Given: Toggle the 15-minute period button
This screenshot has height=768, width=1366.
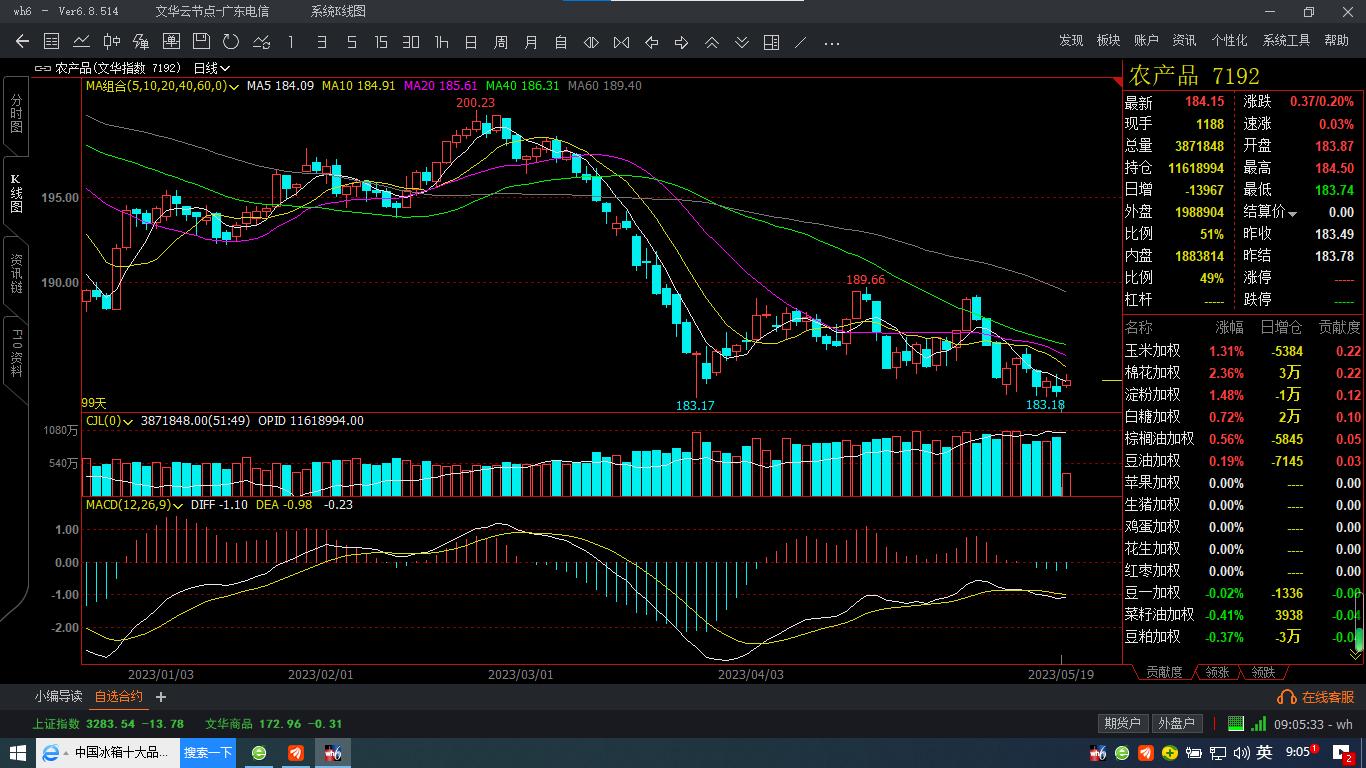Looking at the screenshot, I should pyautogui.click(x=381, y=42).
